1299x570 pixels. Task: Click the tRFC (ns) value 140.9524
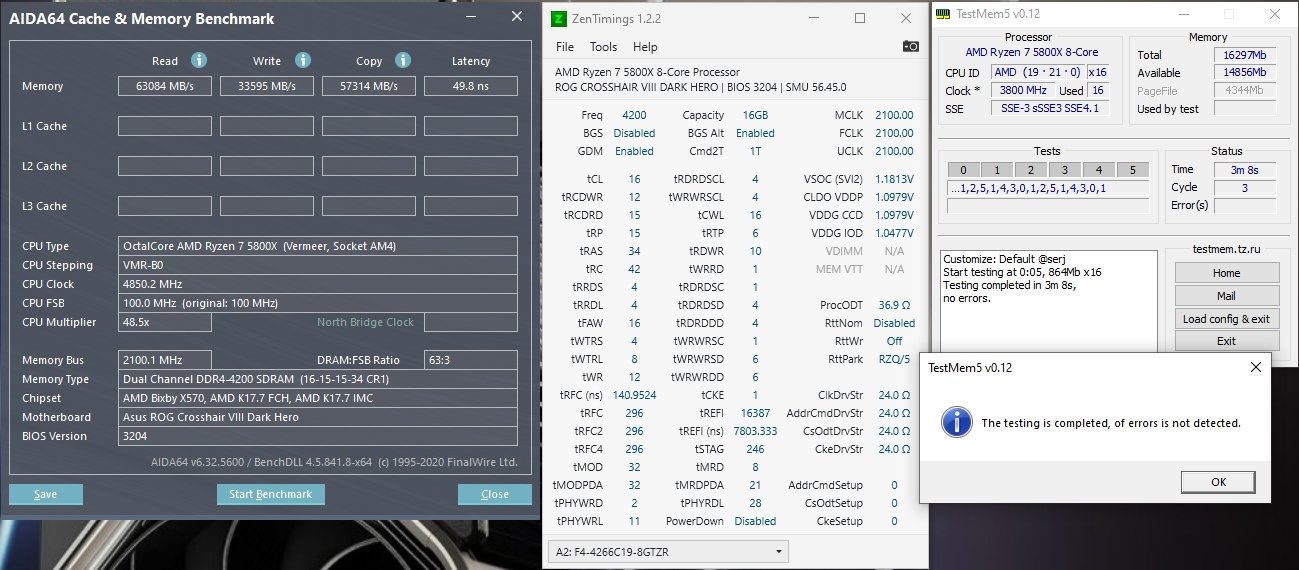pos(634,395)
